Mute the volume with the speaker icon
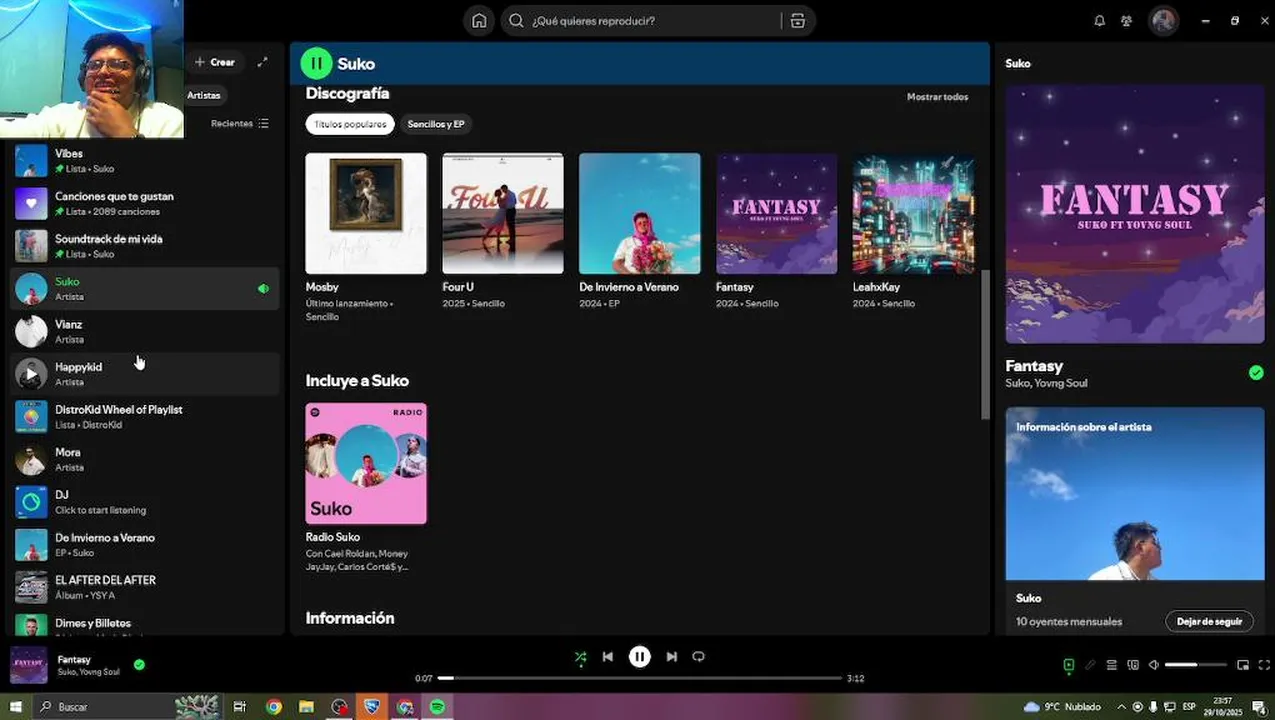 (x=1153, y=665)
